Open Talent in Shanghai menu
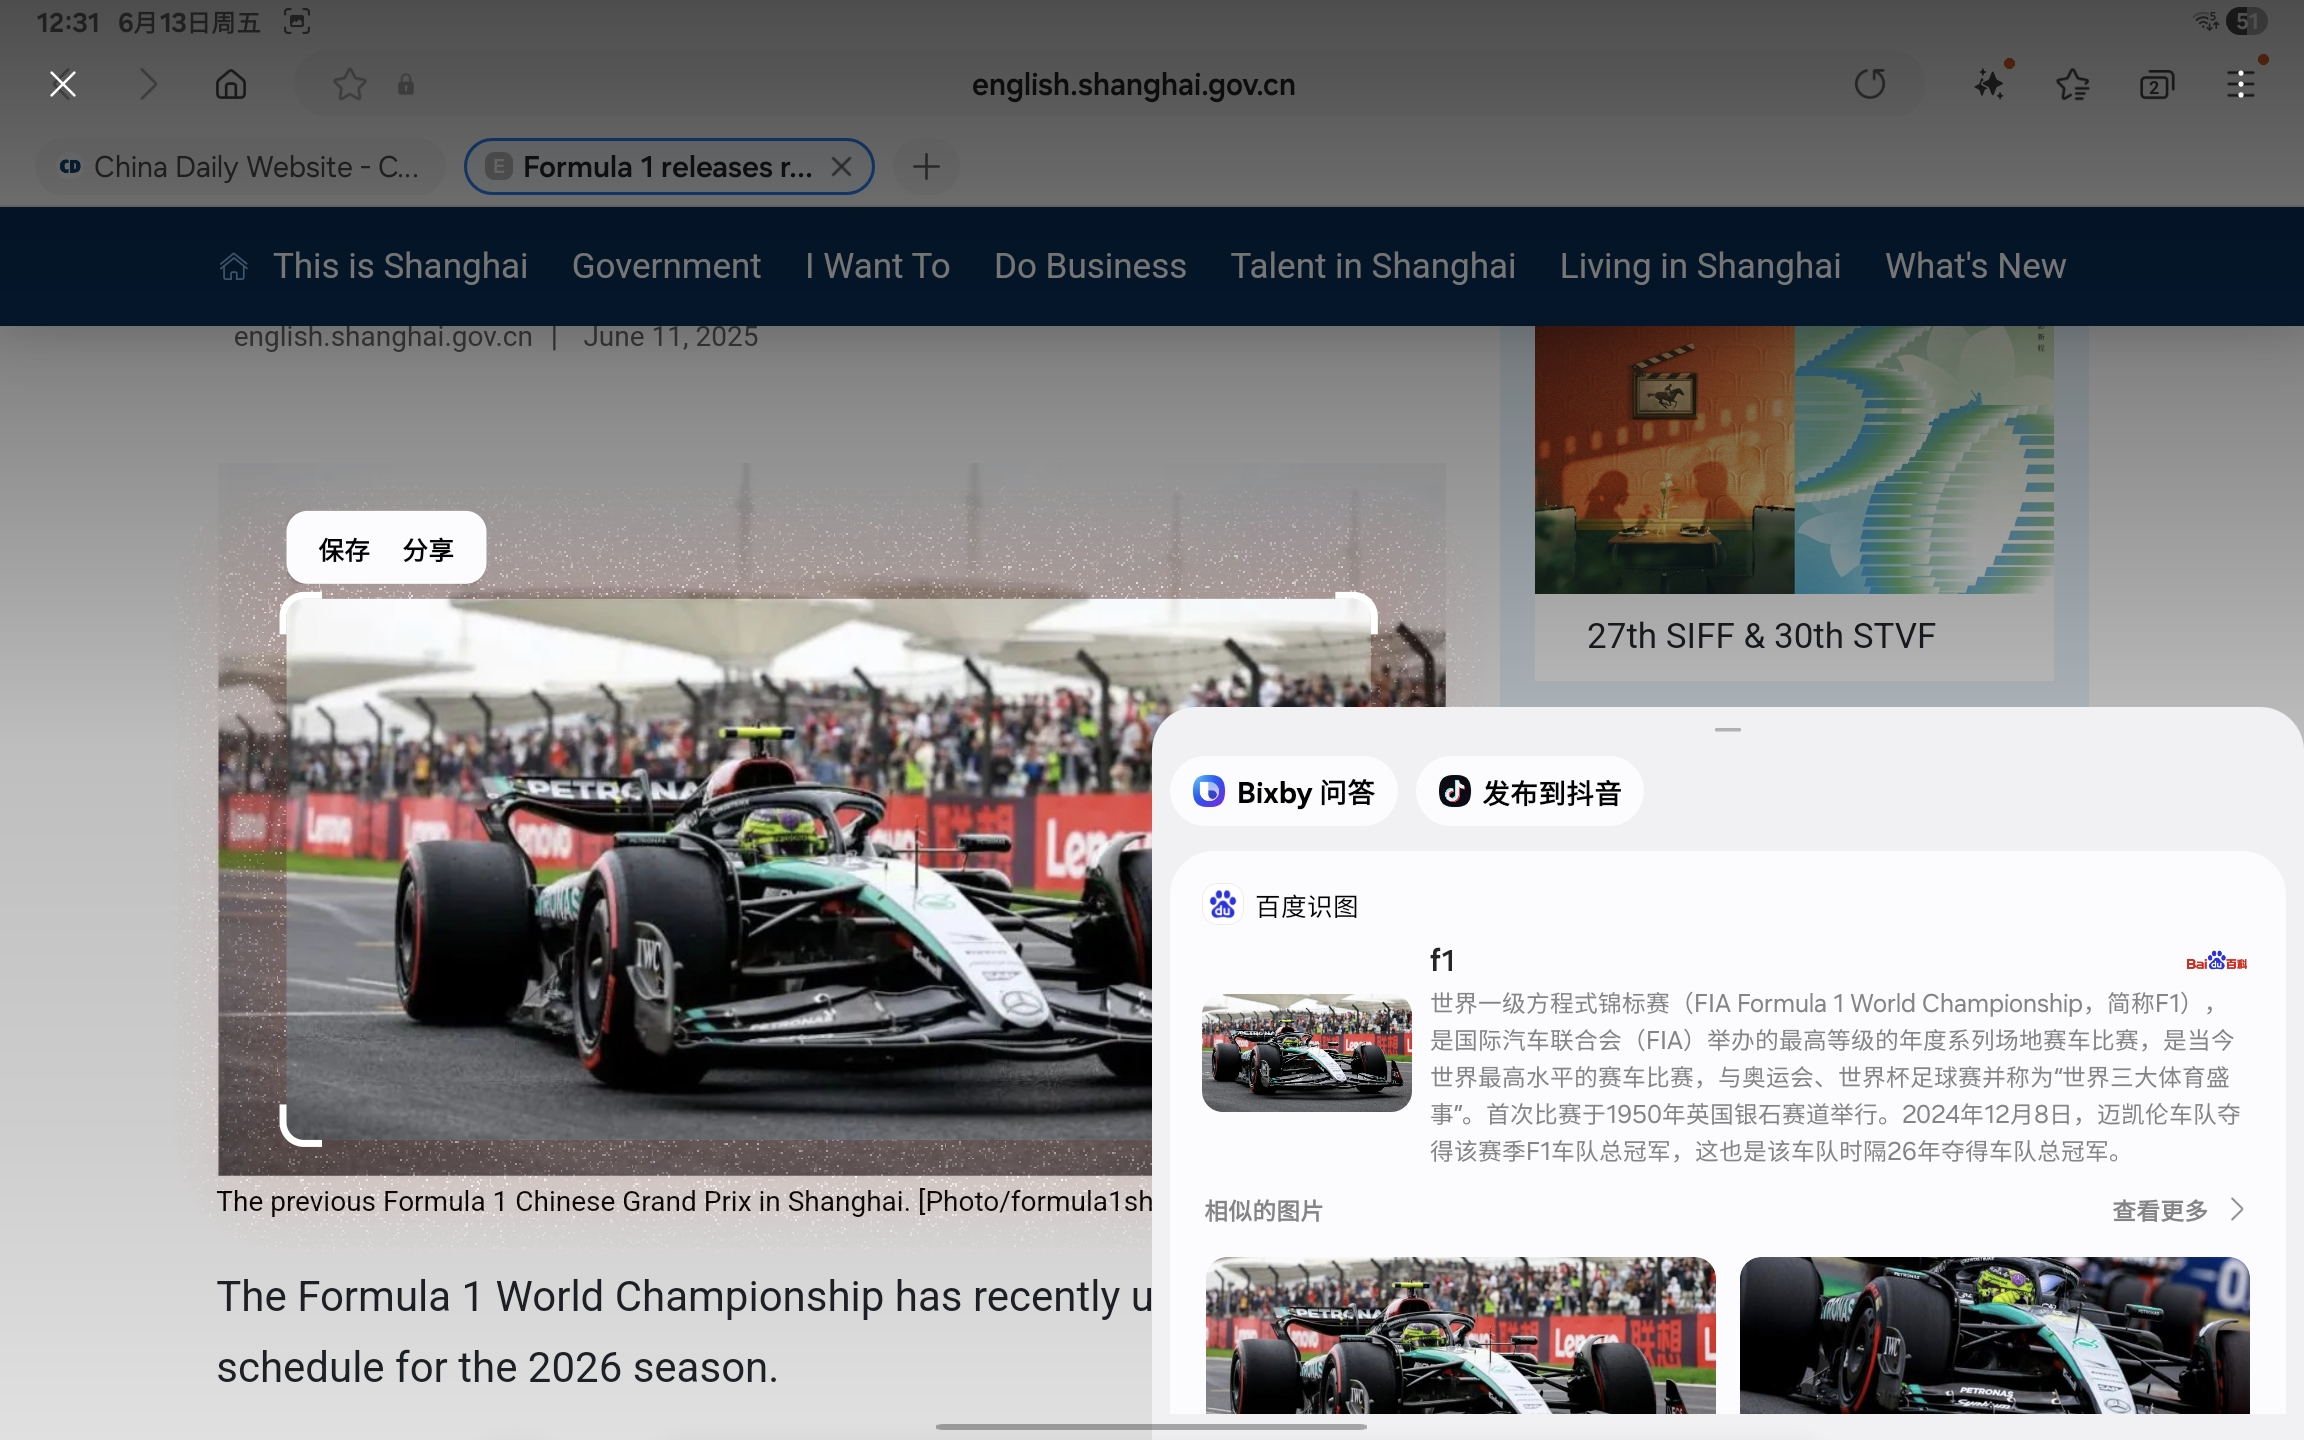 [1373, 266]
